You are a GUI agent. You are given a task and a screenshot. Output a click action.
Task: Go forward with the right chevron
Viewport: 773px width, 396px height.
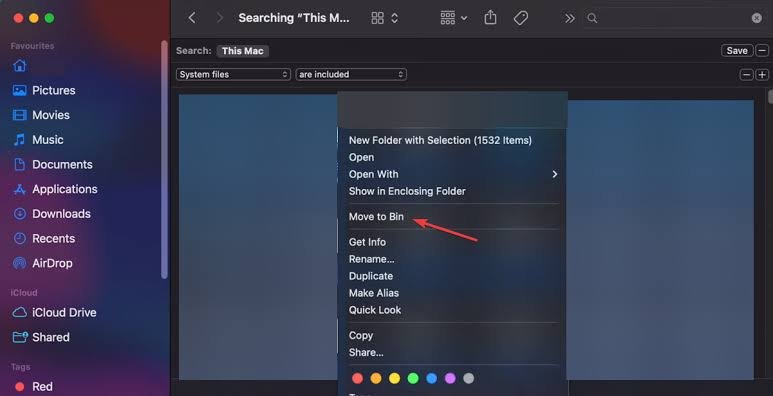tap(220, 18)
